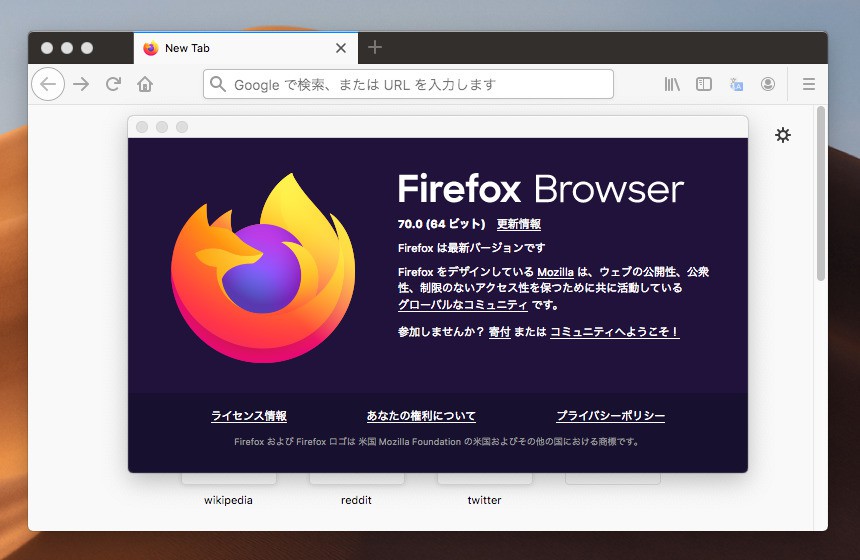The width and height of the screenshot is (860, 560).
Task: Click the wikipedia top site label
Action: (228, 500)
